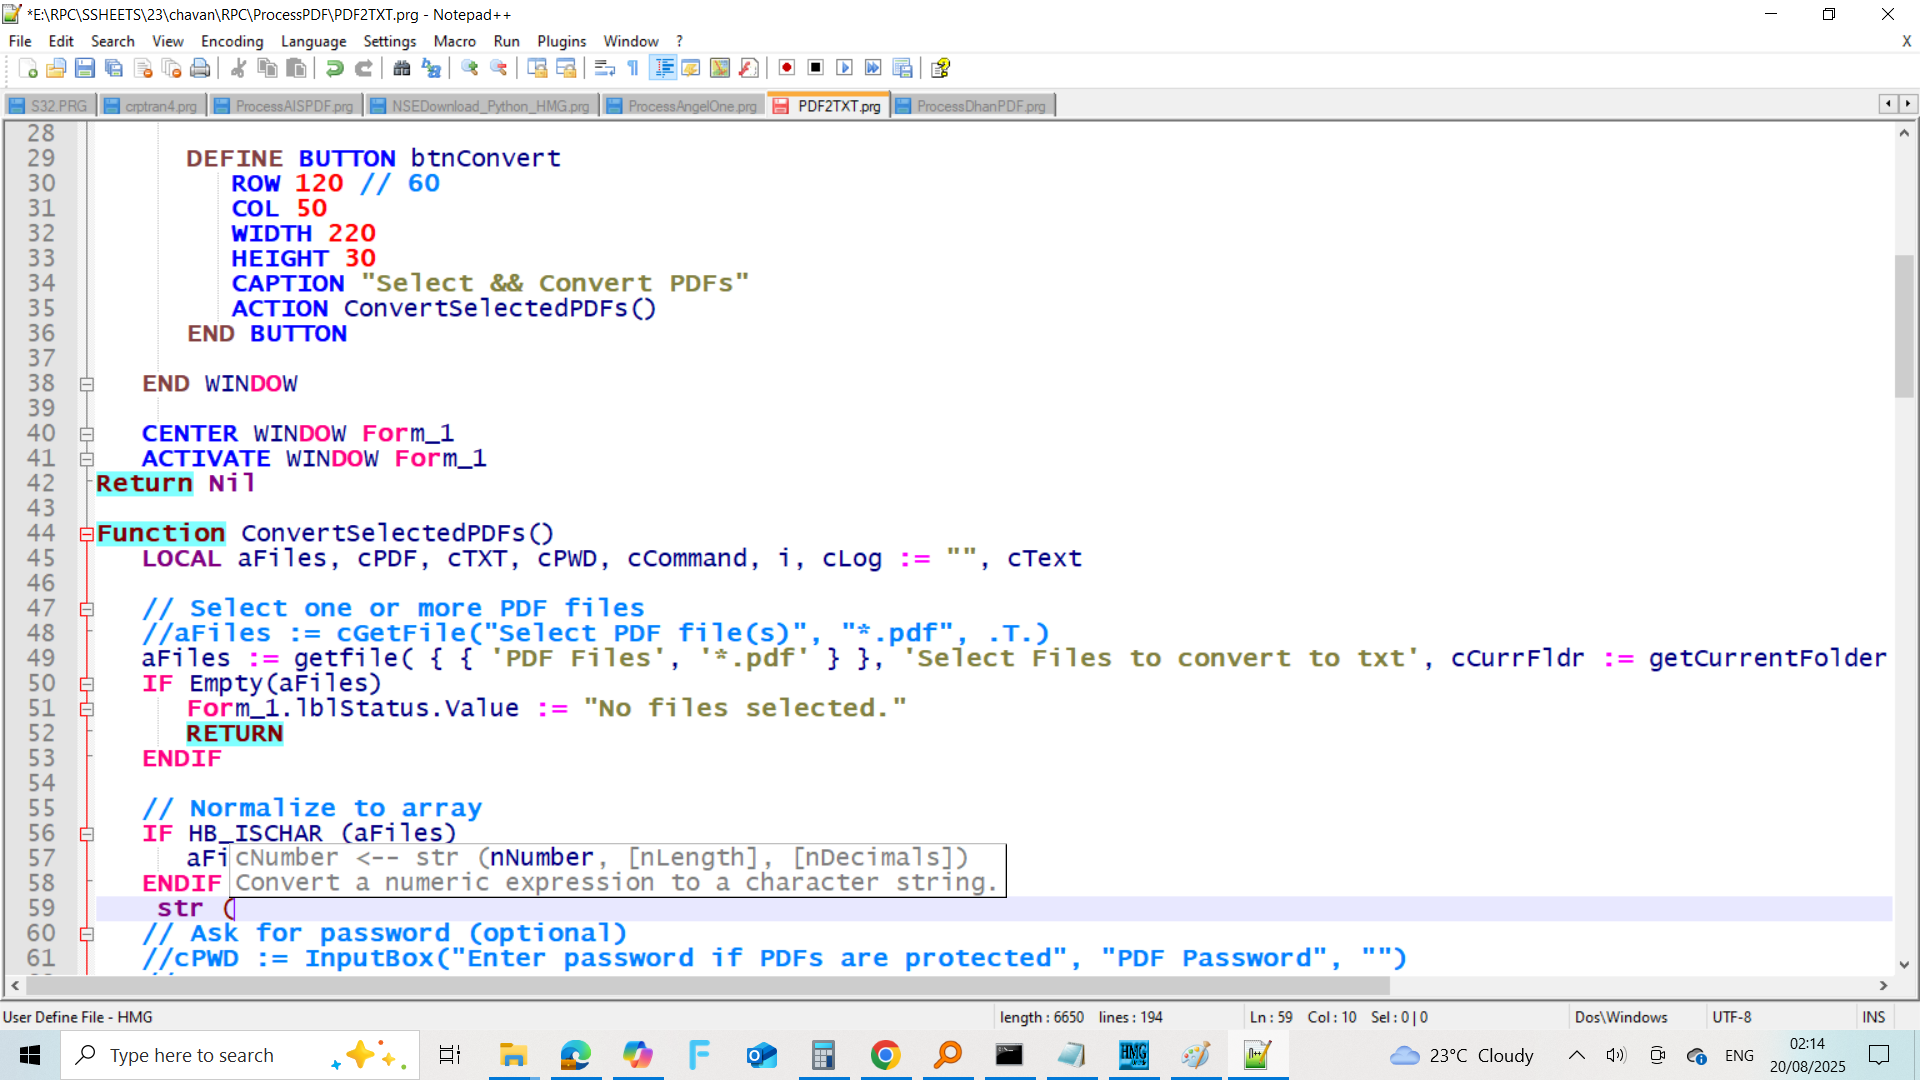
Task: Toggle the Document Map panel
Action: pyautogui.click(x=720, y=68)
